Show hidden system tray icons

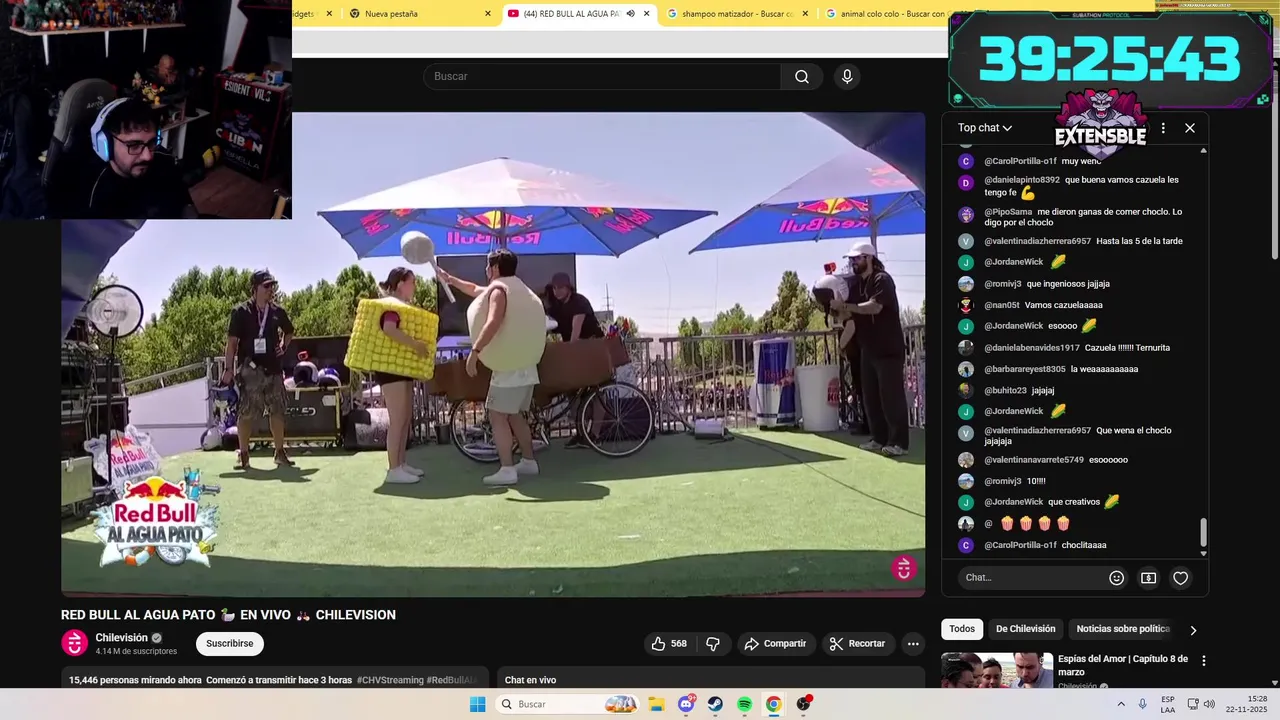coord(1121,704)
